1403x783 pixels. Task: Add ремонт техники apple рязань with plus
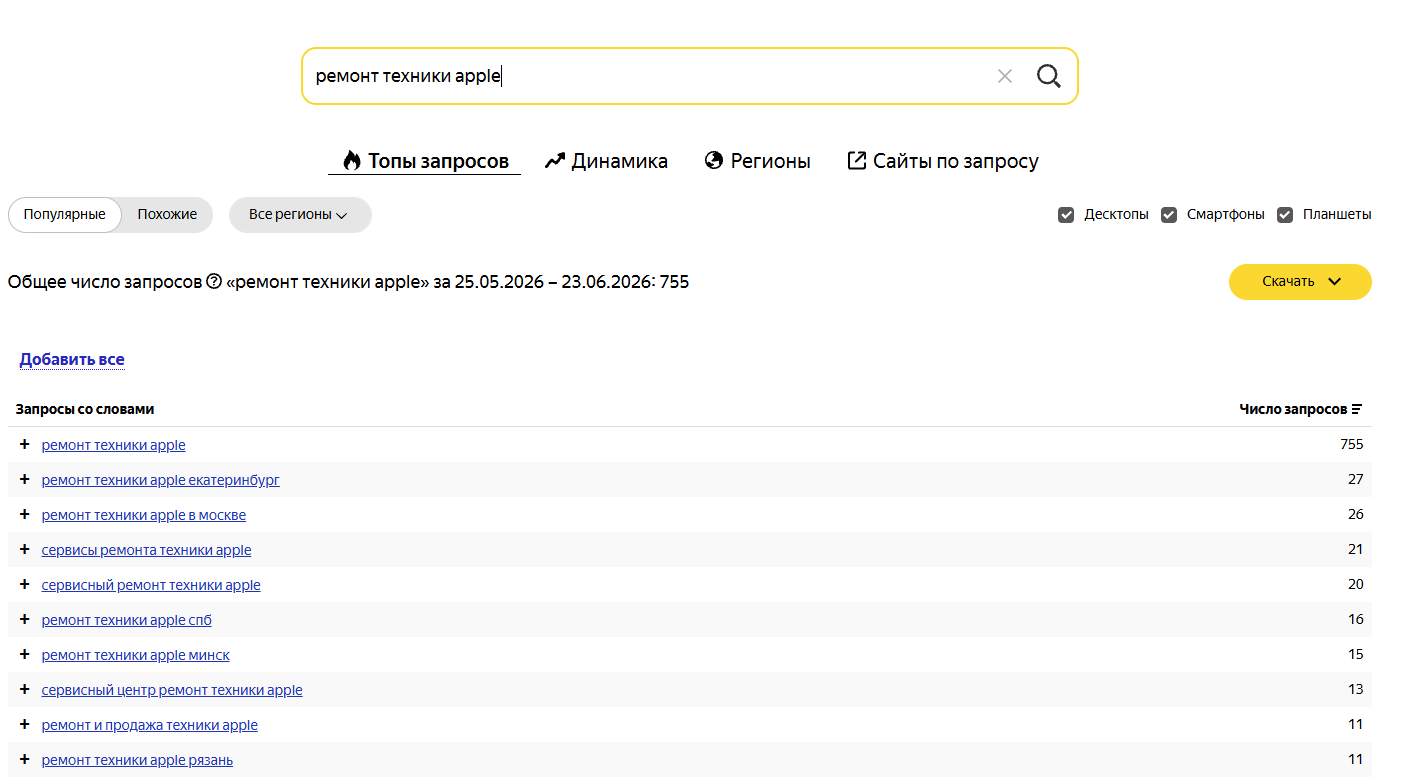point(25,759)
